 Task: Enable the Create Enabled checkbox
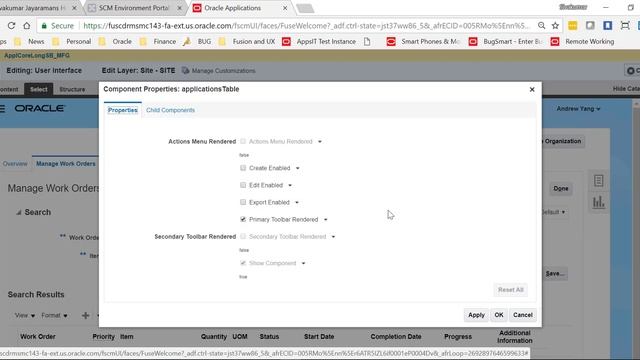click(x=243, y=168)
